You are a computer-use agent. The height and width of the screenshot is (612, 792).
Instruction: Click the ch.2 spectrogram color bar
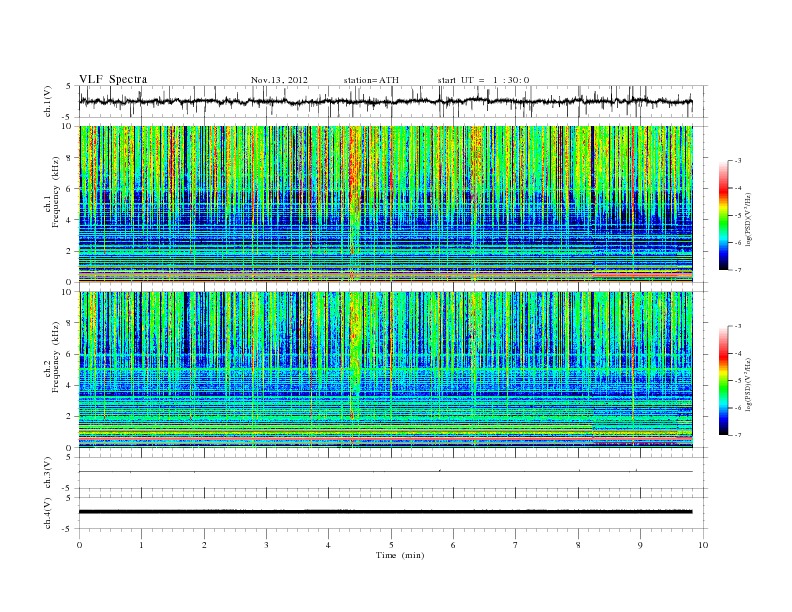pyautogui.click(x=723, y=381)
